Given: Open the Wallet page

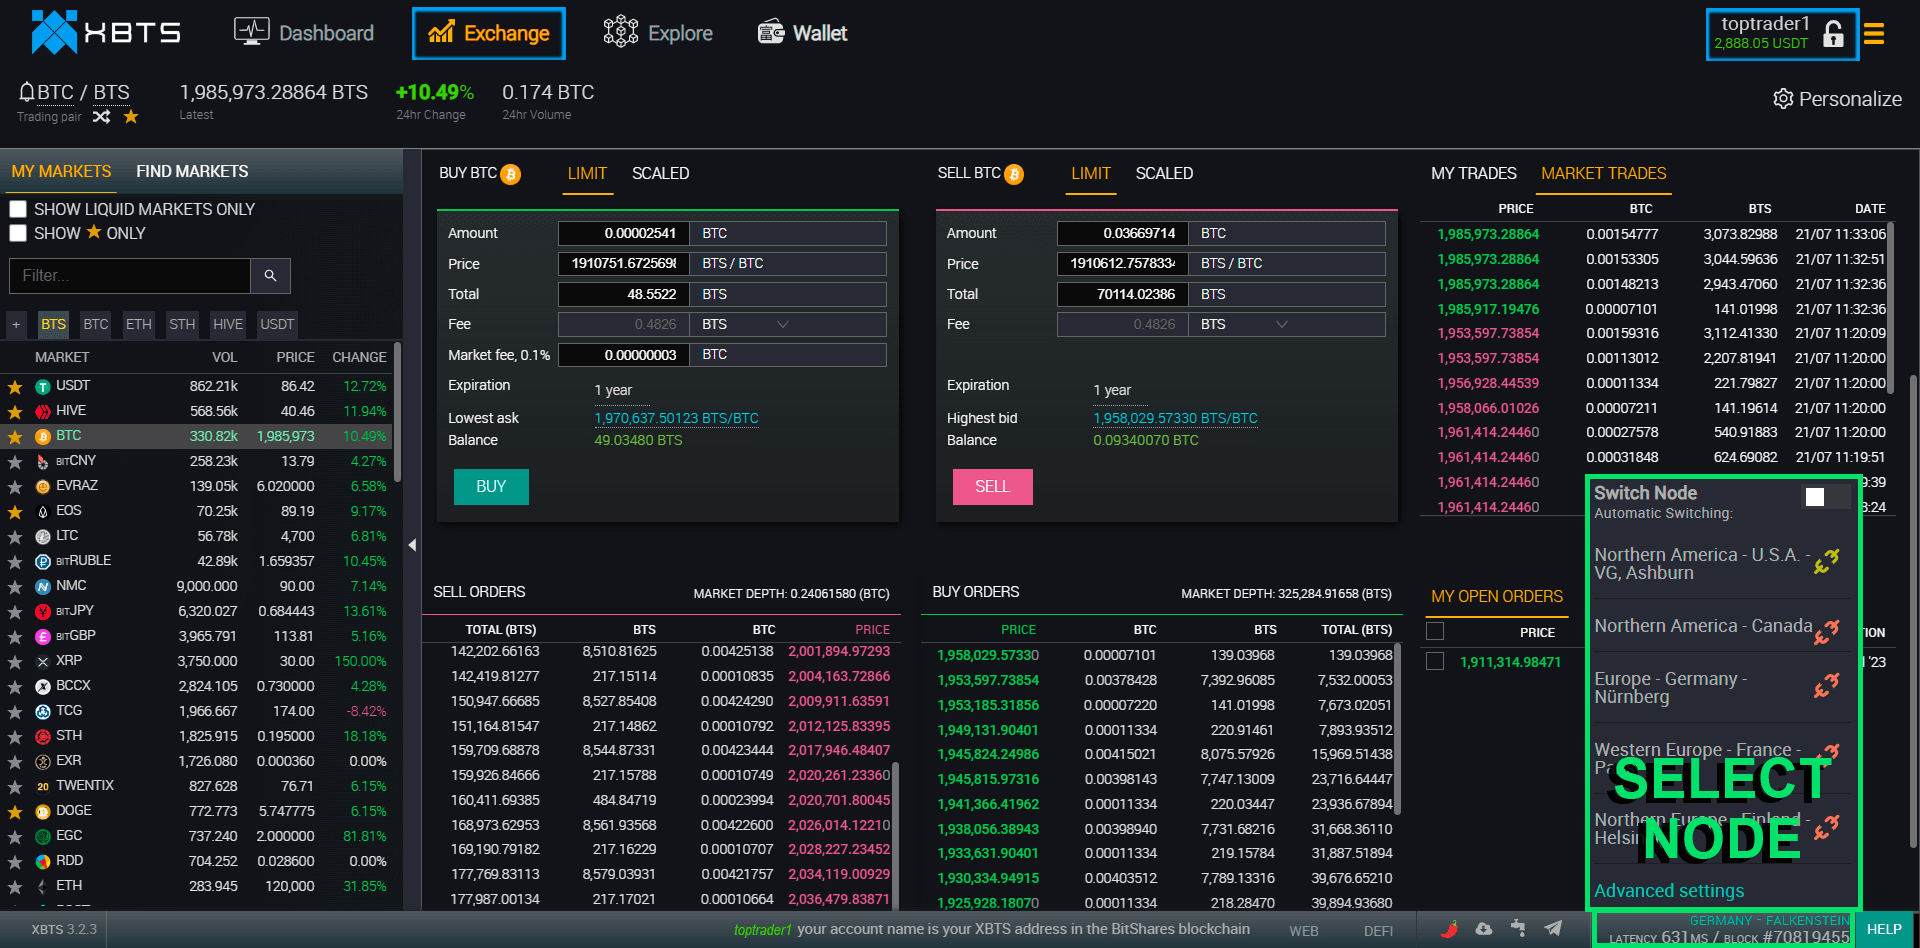Looking at the screenshot, I should (x=801, y=33).
